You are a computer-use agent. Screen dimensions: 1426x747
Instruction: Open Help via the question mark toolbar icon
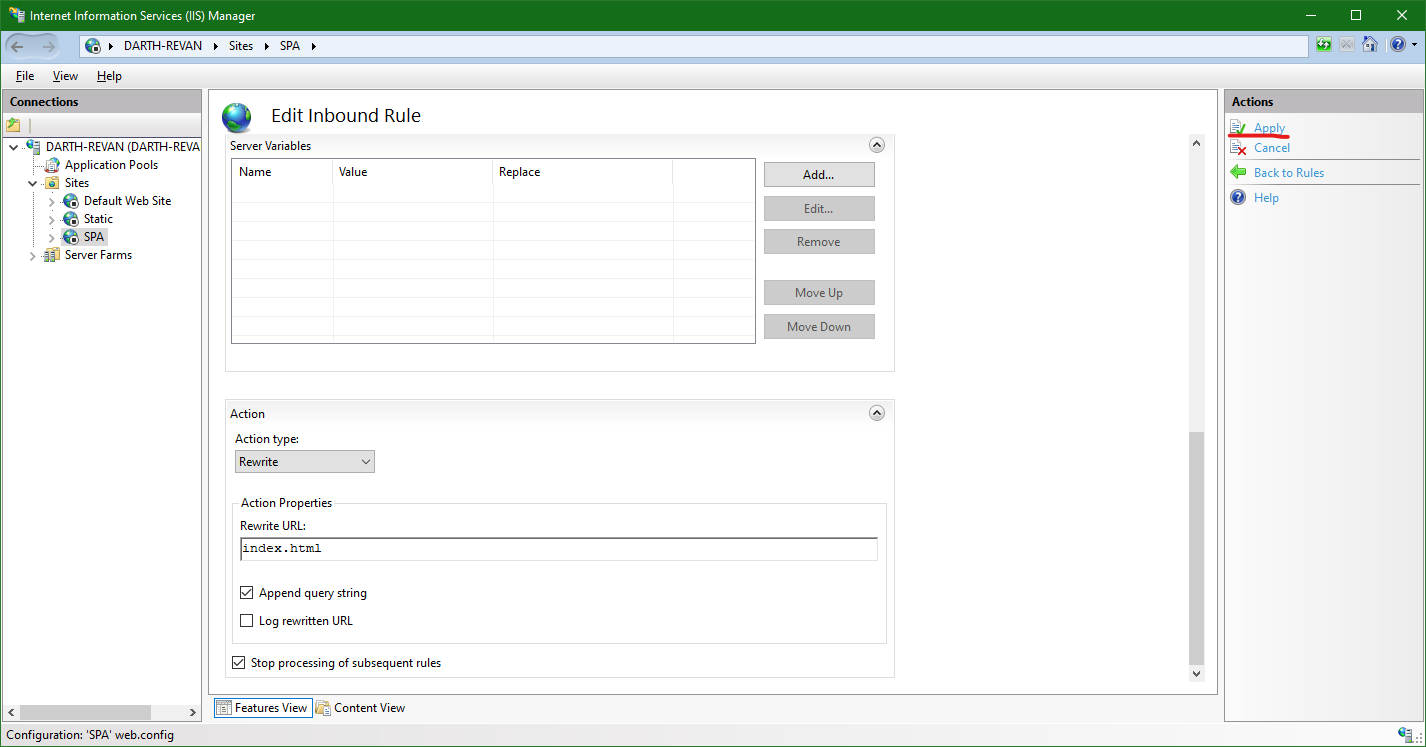1398,44
